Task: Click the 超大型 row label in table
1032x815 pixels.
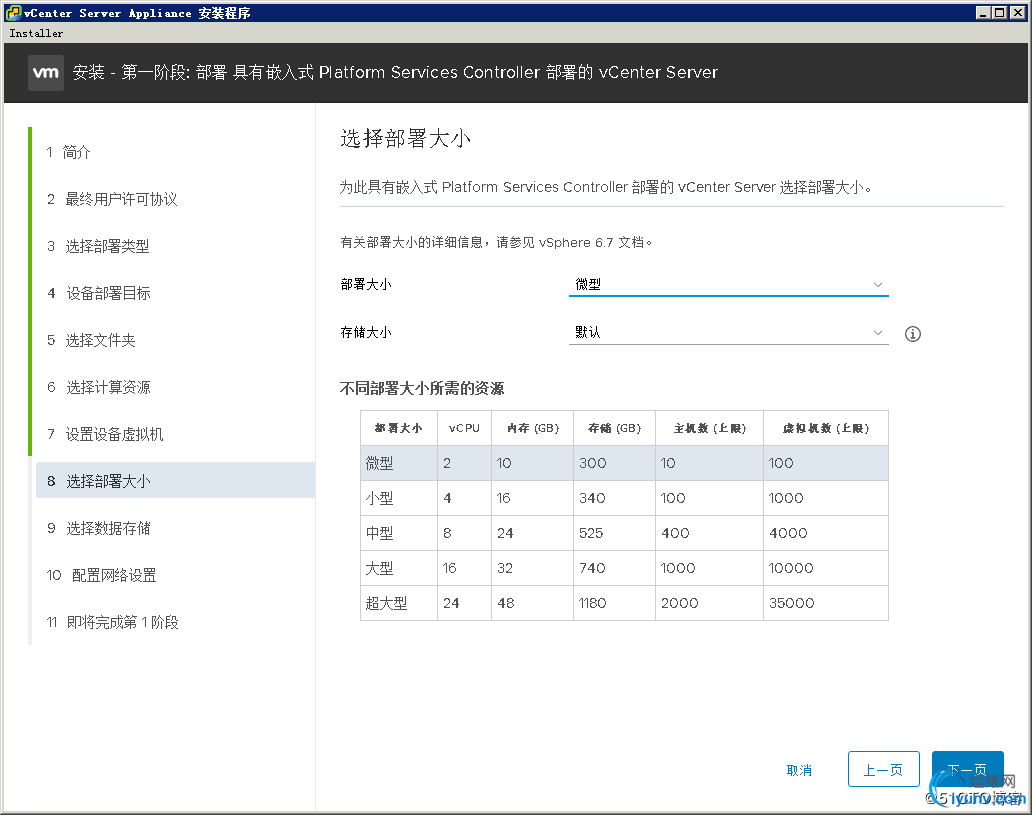Action: tap(386, 603)
